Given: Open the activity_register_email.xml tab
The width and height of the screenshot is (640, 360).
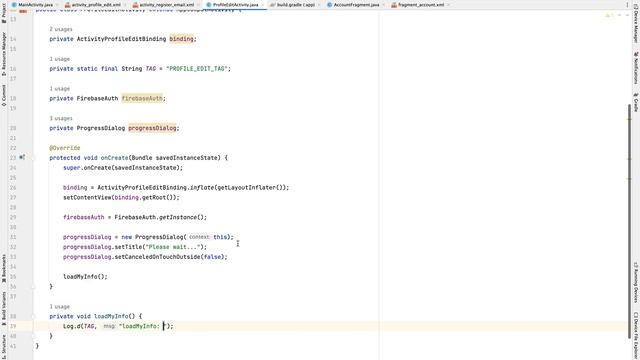Looking at the screenshot, I should [166, 5].
